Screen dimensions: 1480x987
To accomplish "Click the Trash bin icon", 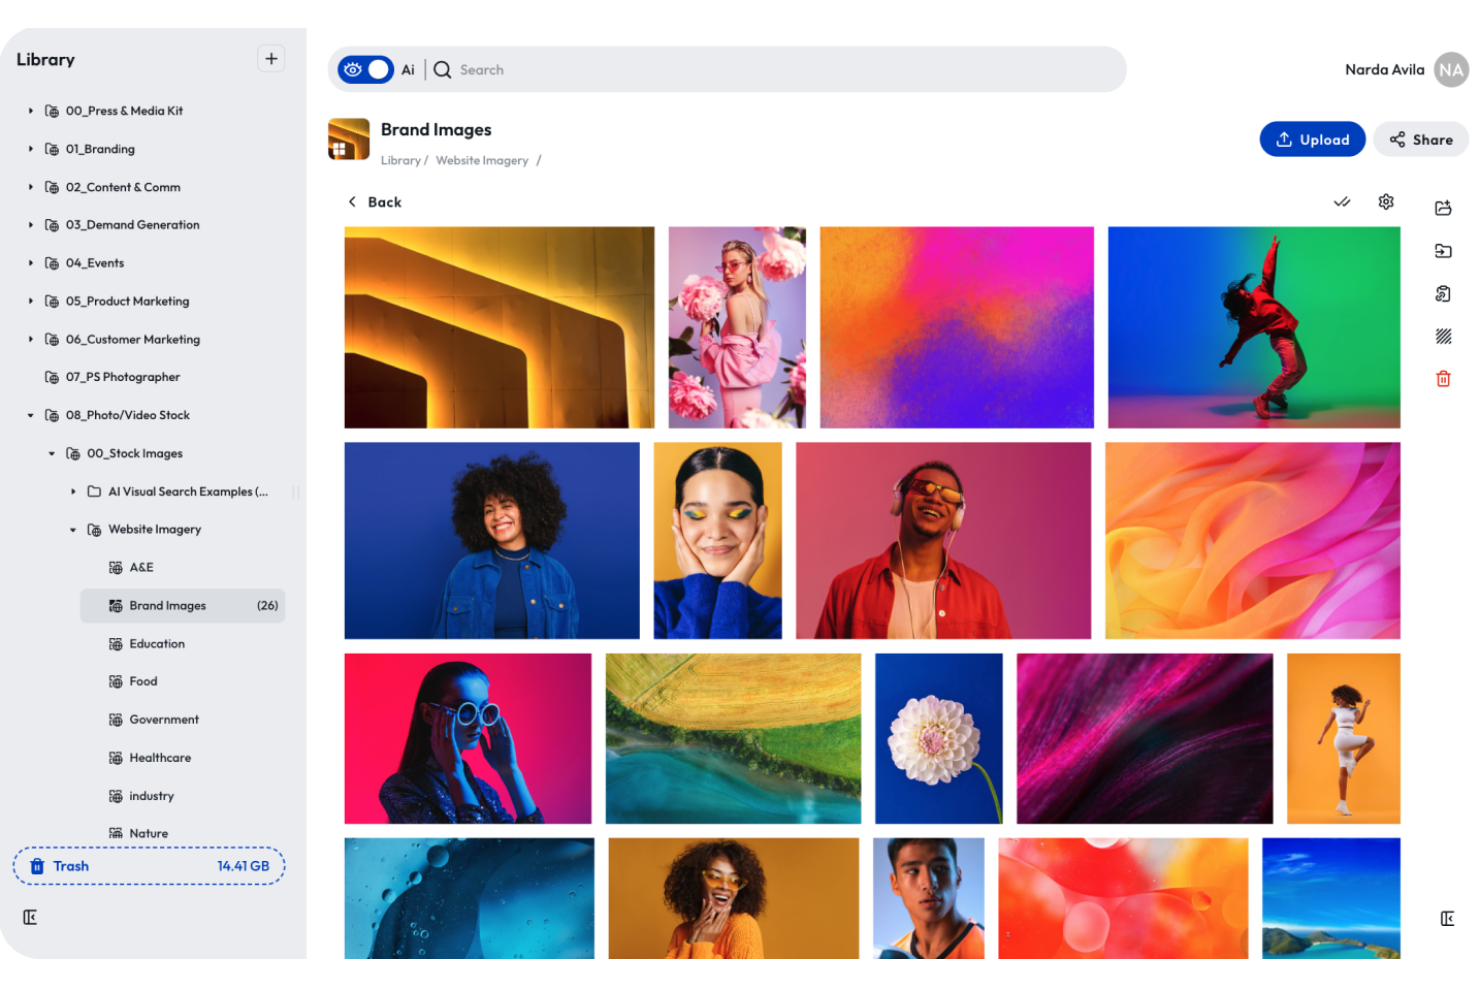I will 37,866.
